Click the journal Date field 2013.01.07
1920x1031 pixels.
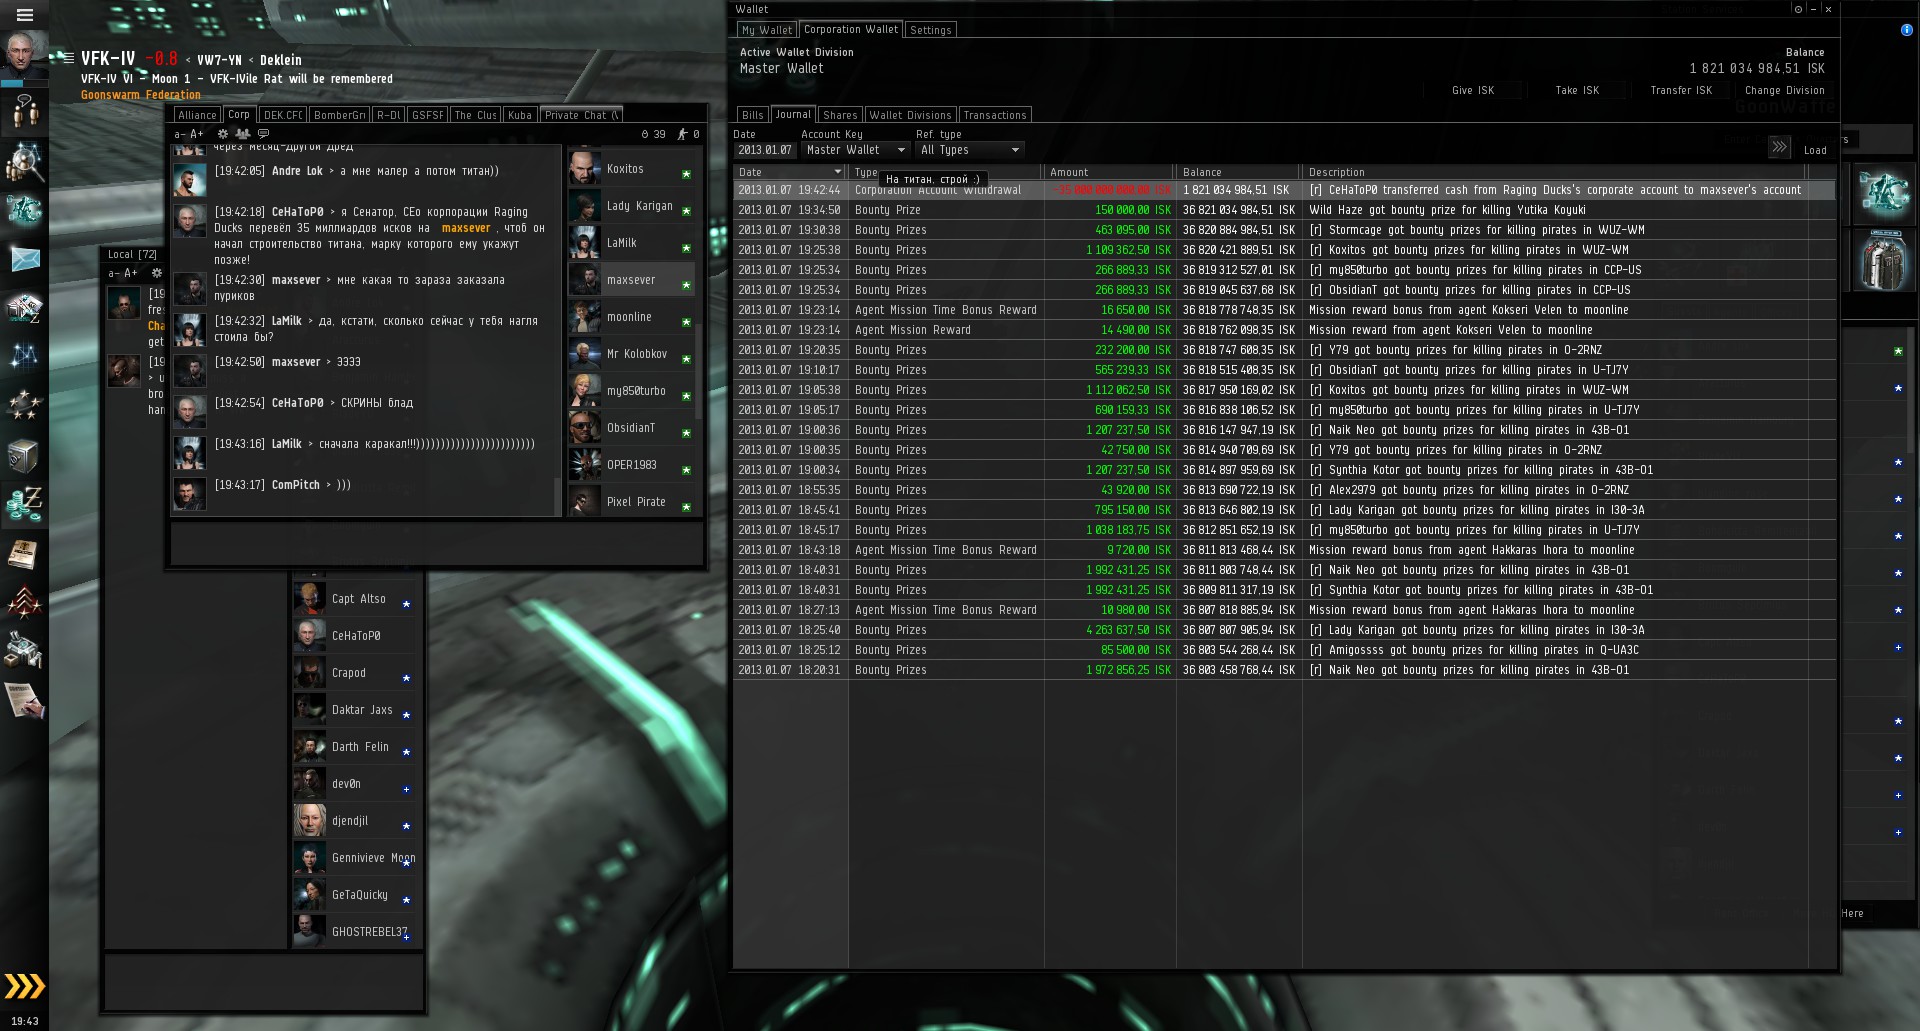(765, 150)
